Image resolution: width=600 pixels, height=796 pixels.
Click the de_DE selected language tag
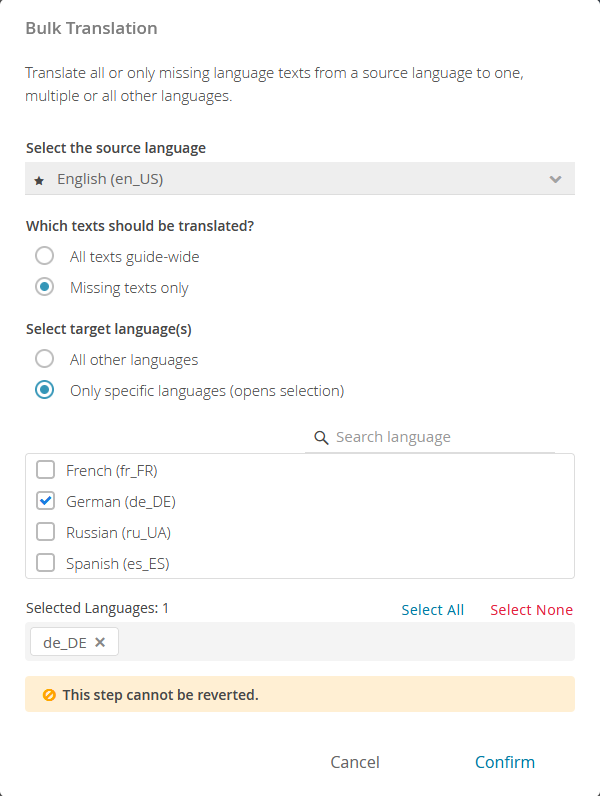coord(65,643)
